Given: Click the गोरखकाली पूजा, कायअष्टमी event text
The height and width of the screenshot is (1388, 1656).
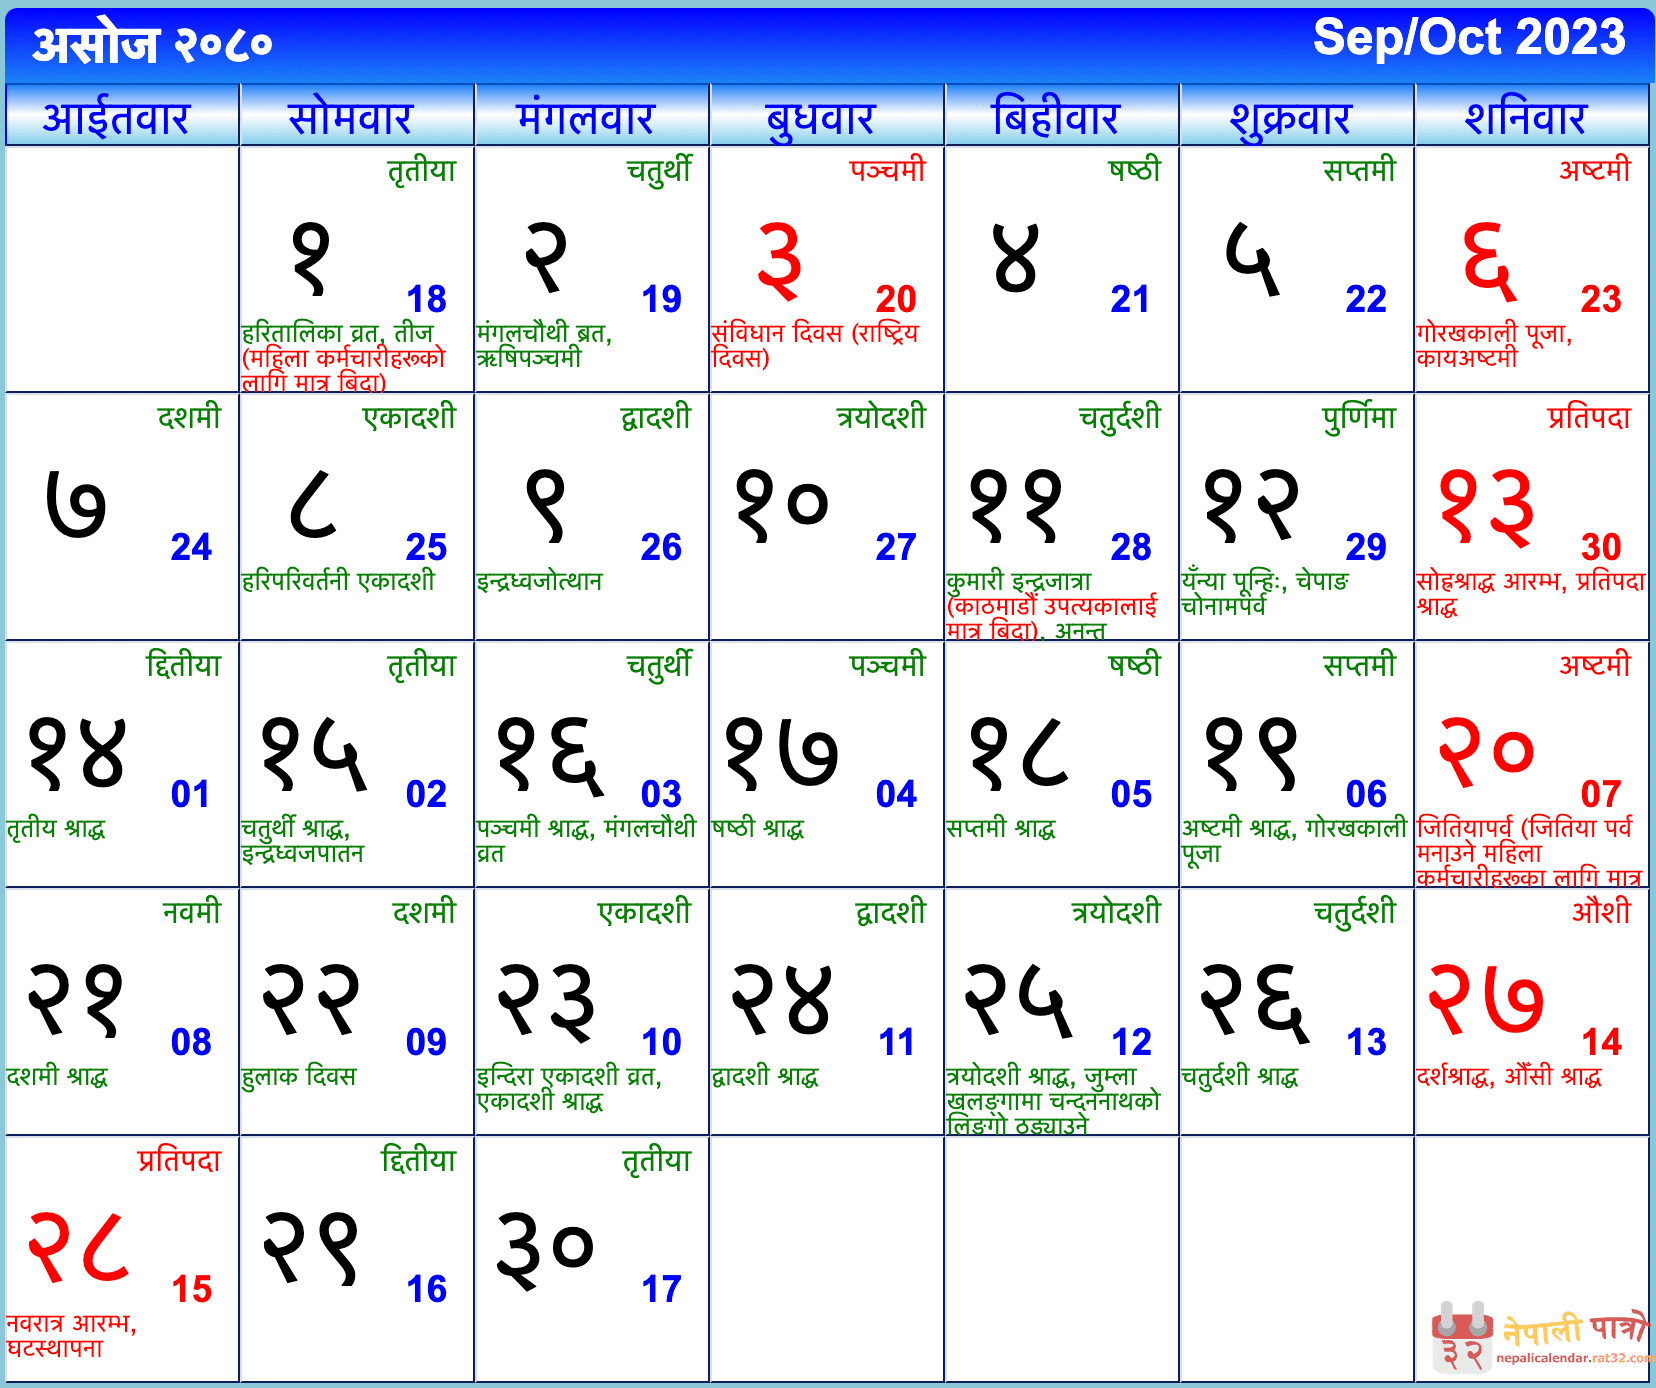Looking at the screenshot, I should click(1494, 345).
